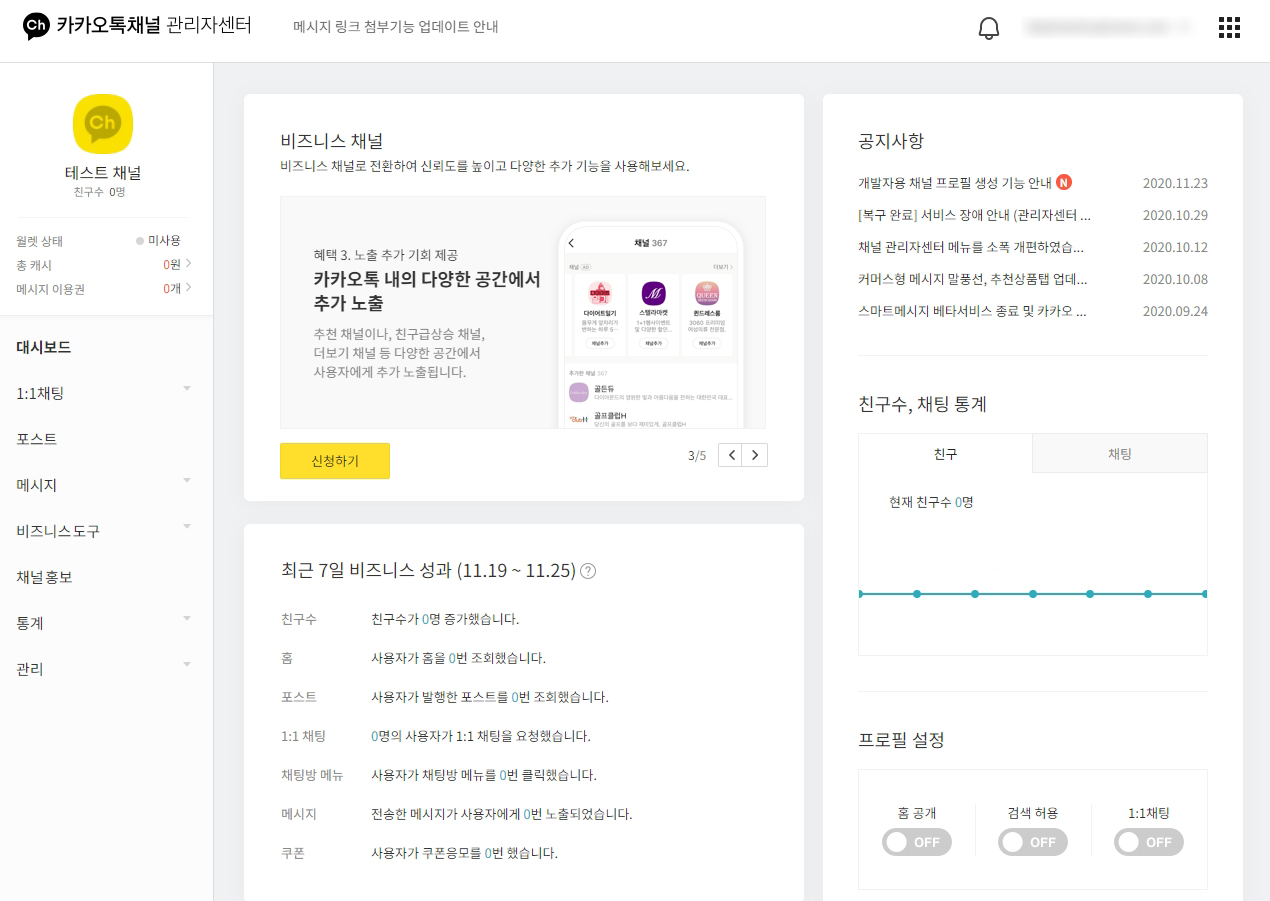The width and height of the screenshot is (1270, 901).
Task: Toggle 1:1채팅 profile switch
Action: pos(1149,842)
